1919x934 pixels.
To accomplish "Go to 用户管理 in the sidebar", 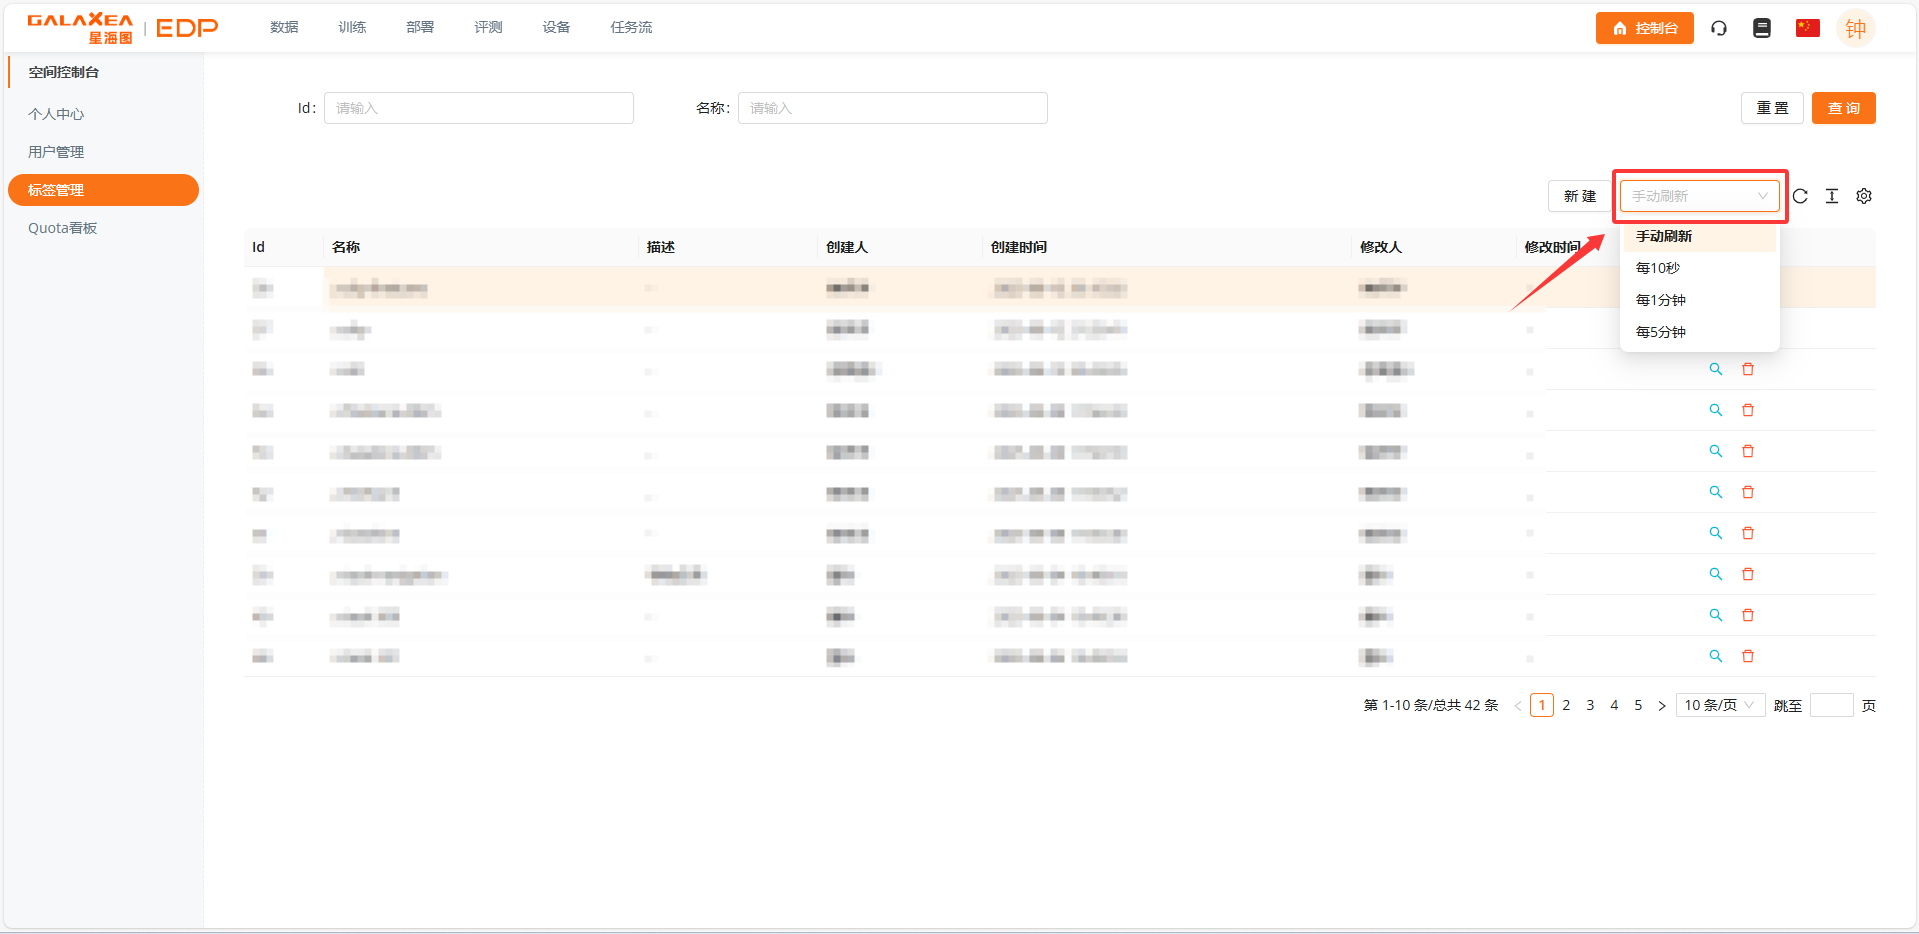I will (56, 152).
